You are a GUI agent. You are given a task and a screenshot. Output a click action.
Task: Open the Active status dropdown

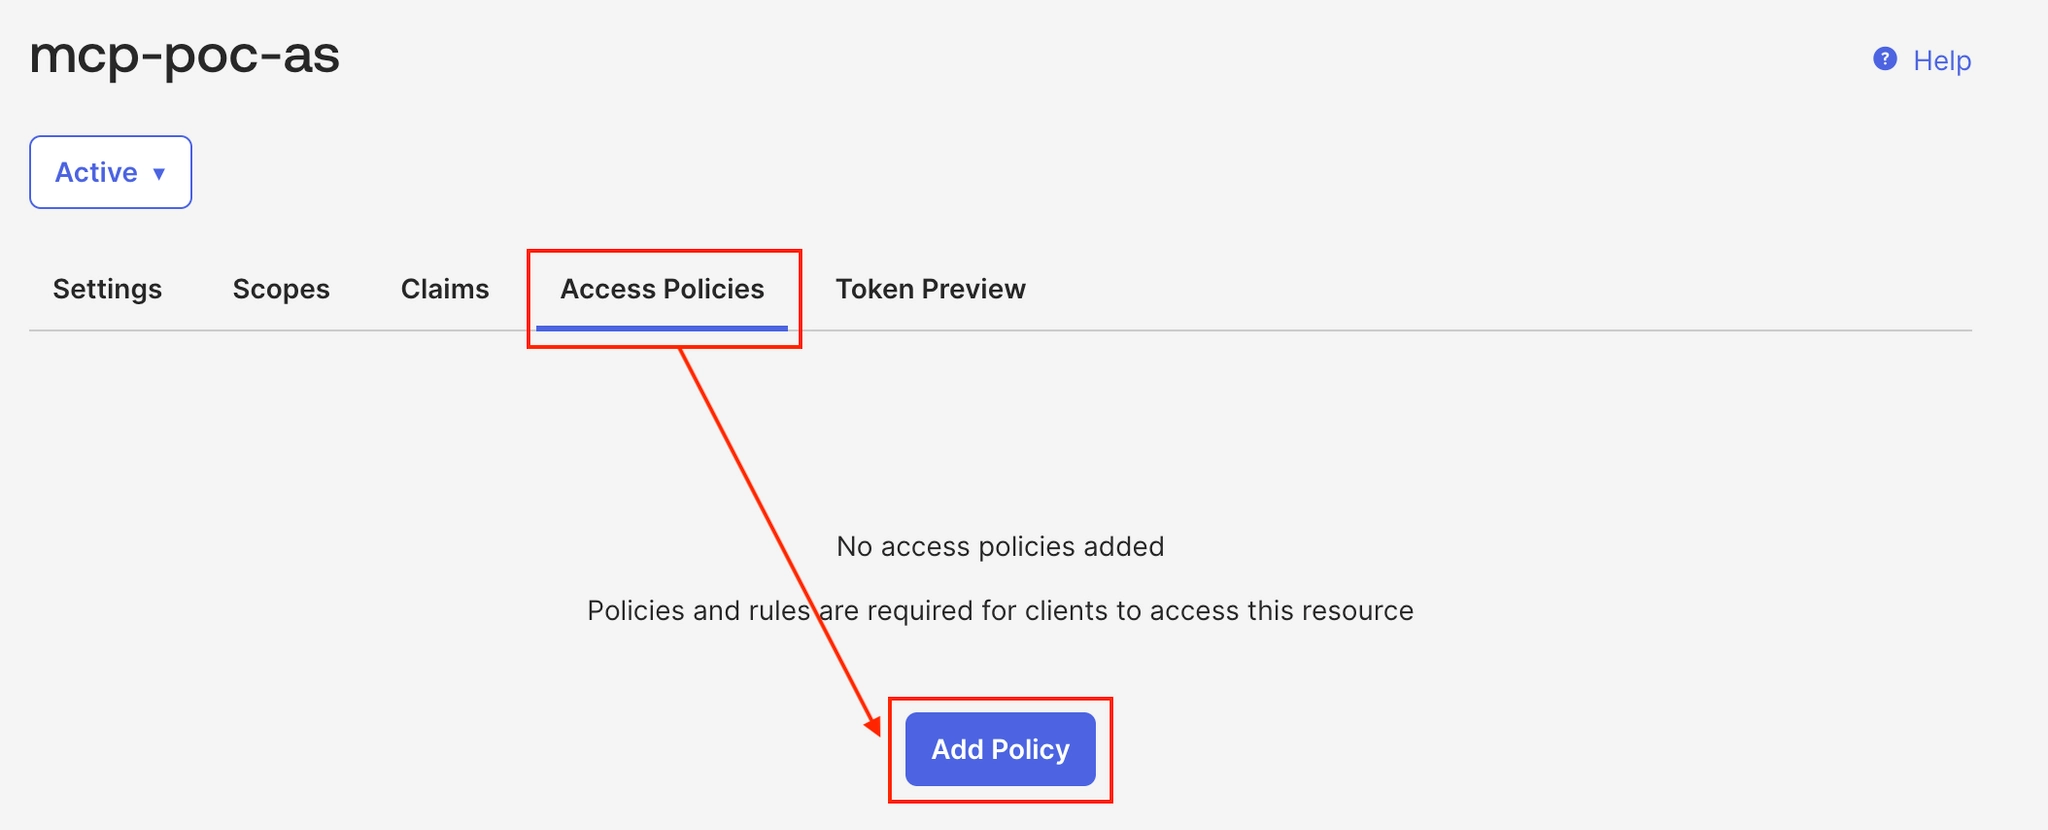tap(111, 172)
